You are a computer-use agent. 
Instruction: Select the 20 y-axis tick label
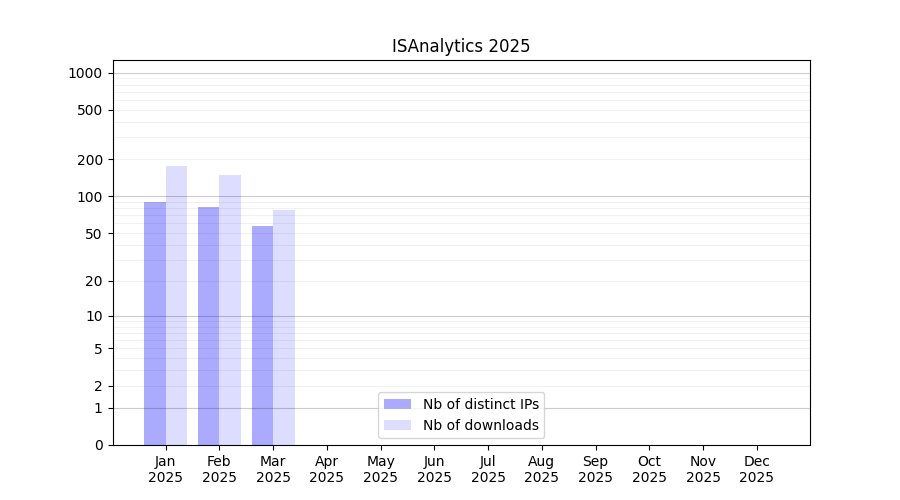click(94, 281)
